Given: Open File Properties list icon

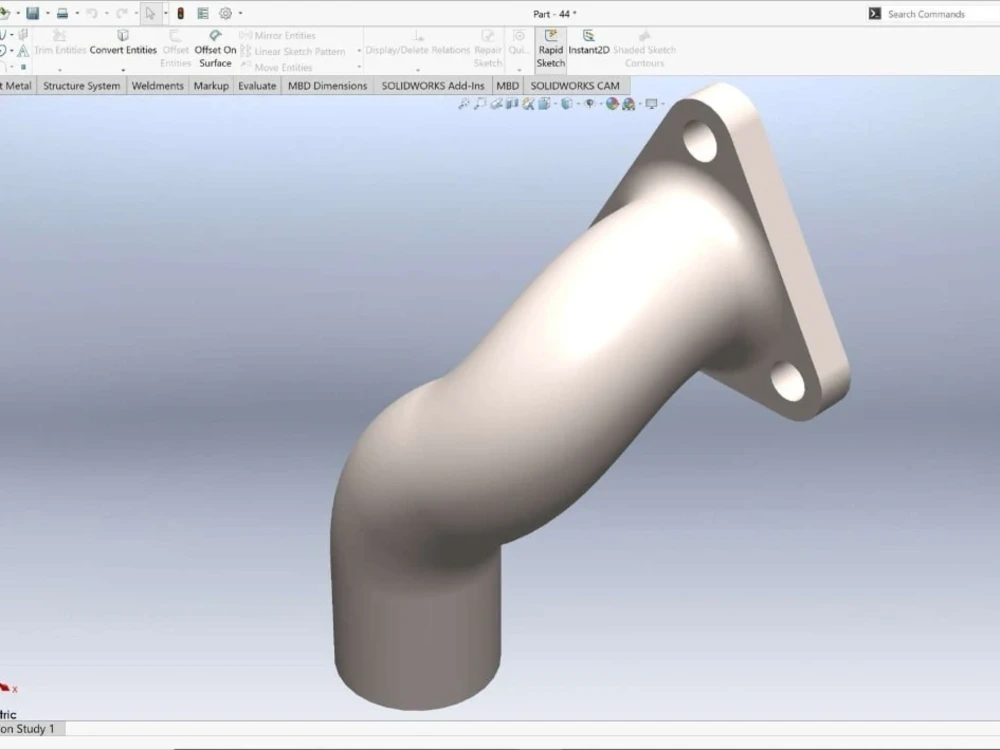Looking at the screenshot, I should [x=203, y=13].
